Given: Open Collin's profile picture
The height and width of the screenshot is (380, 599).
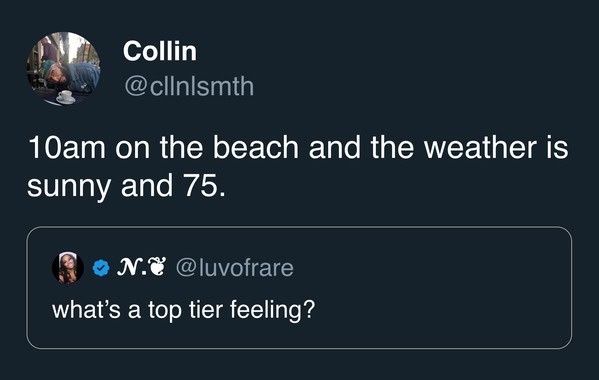Looking at the screenshot, I should [63, 69].
